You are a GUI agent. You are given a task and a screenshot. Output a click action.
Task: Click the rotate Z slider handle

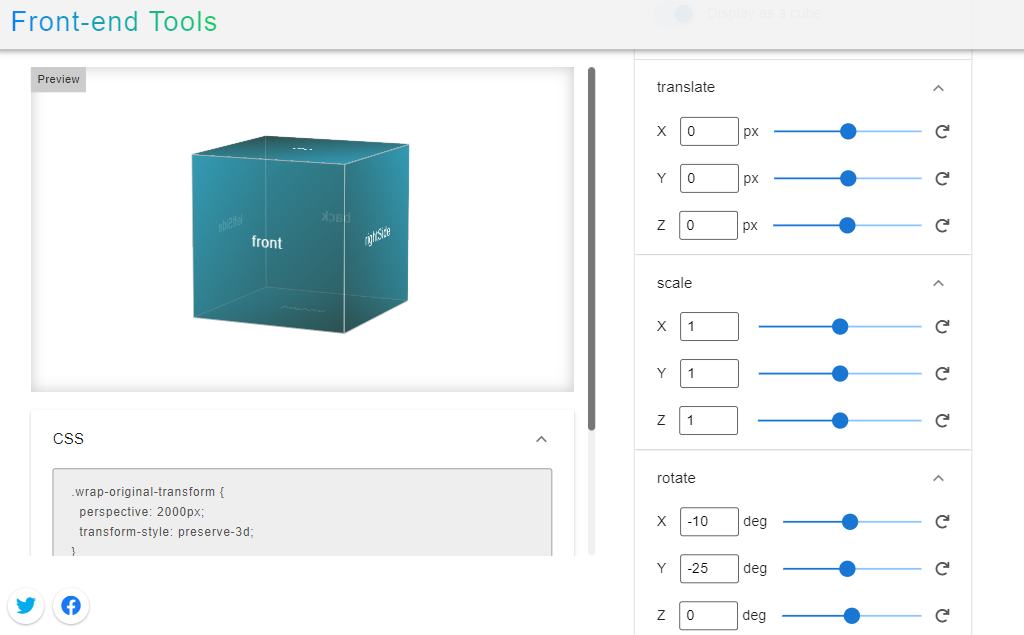[852, 616]
